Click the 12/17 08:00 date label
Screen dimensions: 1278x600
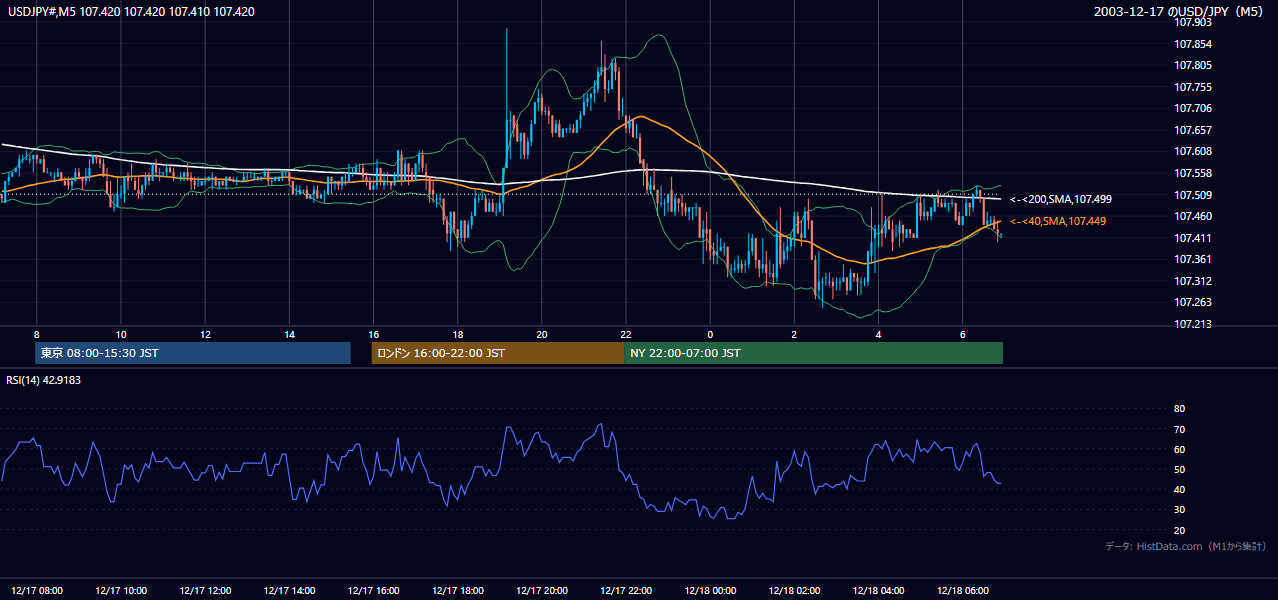click(x=37, y=591)
